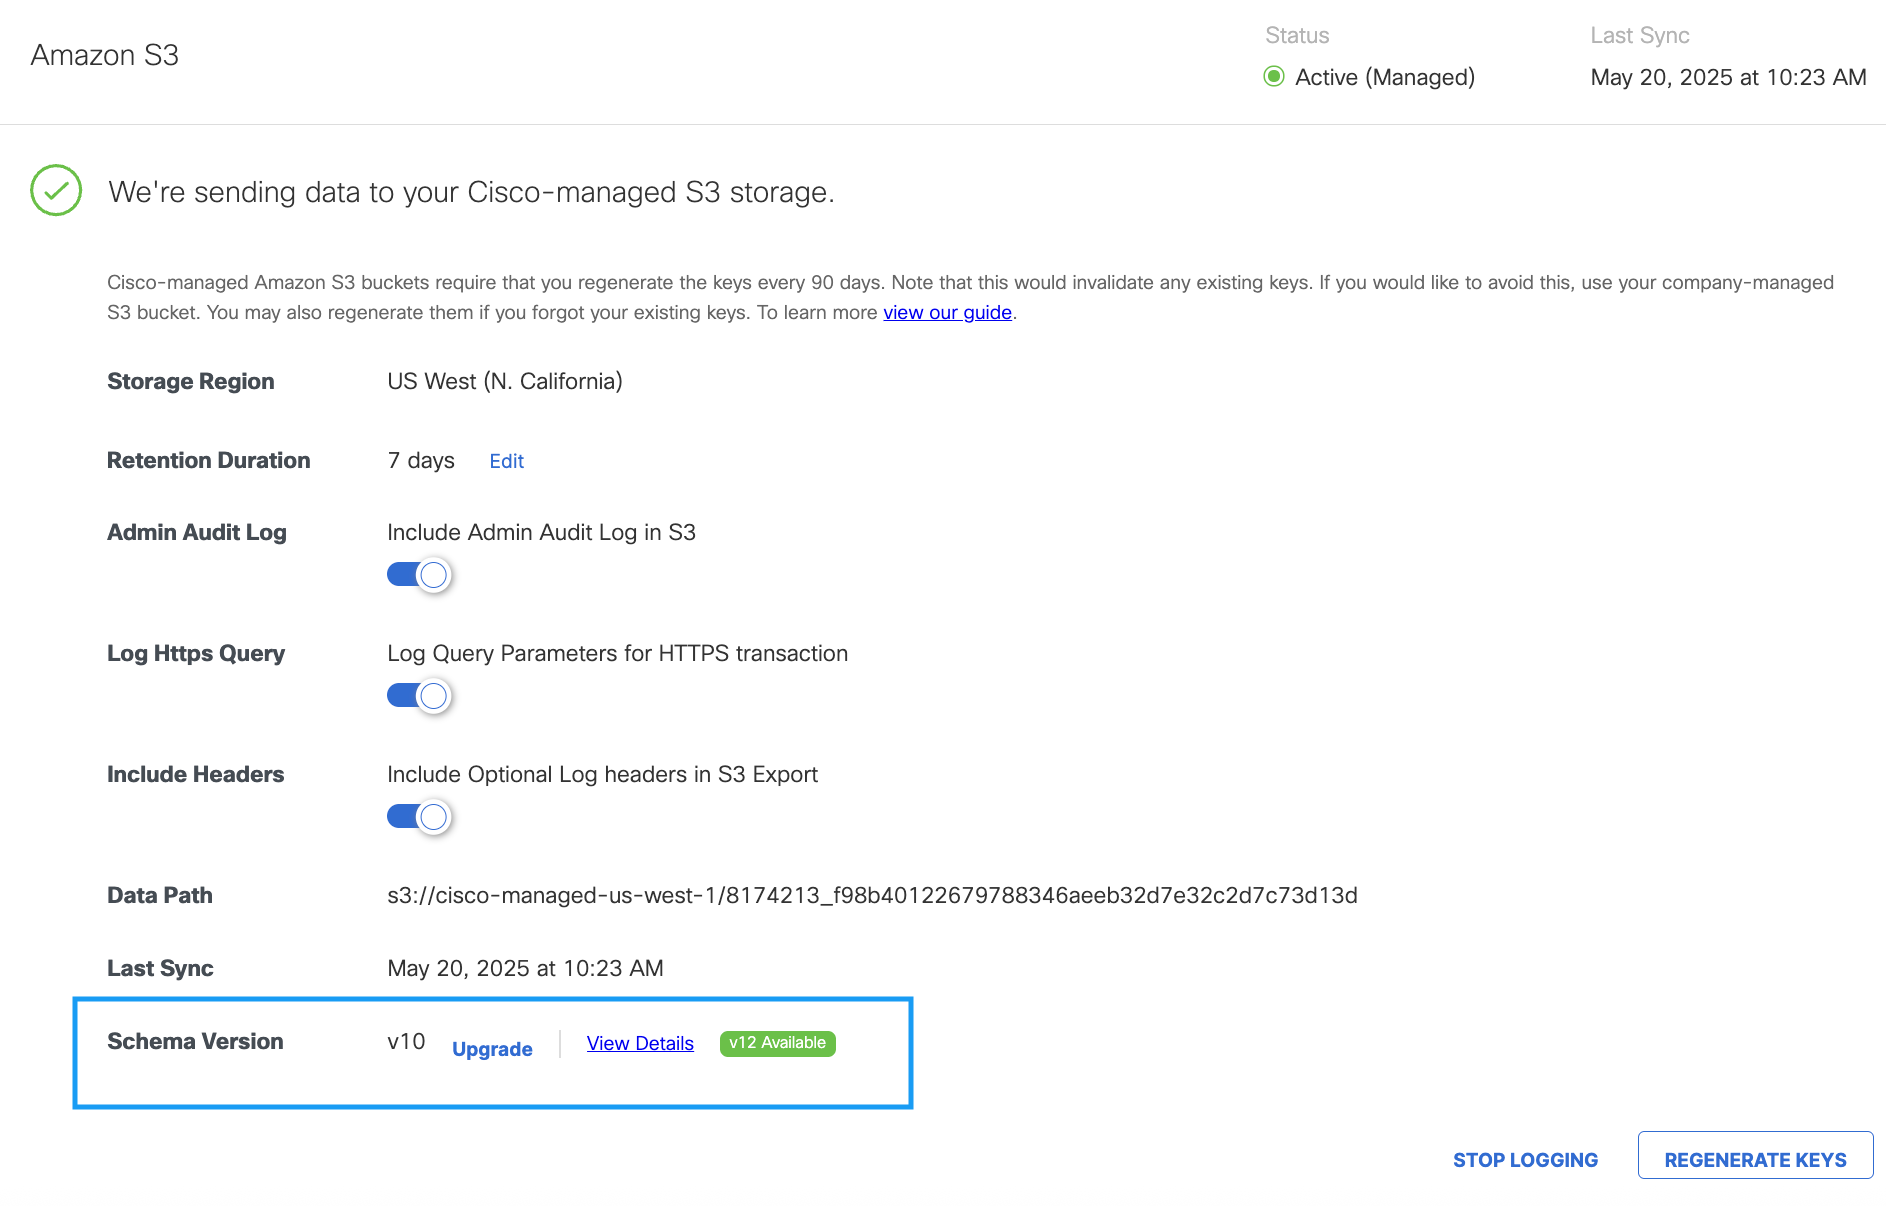Click the "We're sending data" confirmation message

tap(471, 192)
